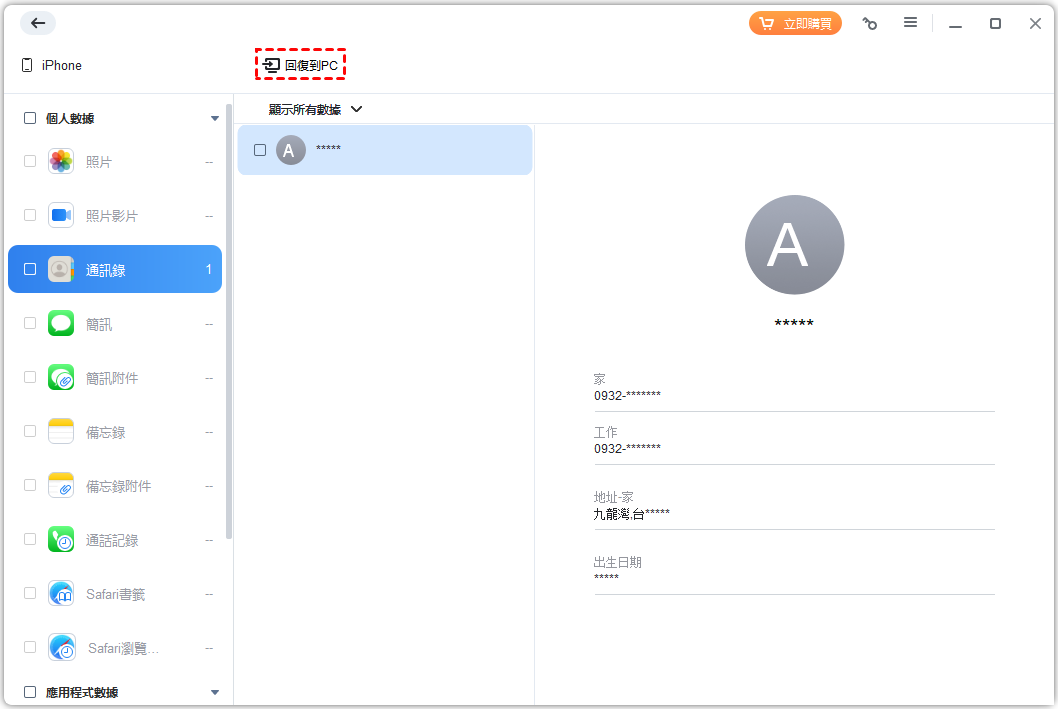Tick the 個人數據 checkbox

tap(30, 118)
